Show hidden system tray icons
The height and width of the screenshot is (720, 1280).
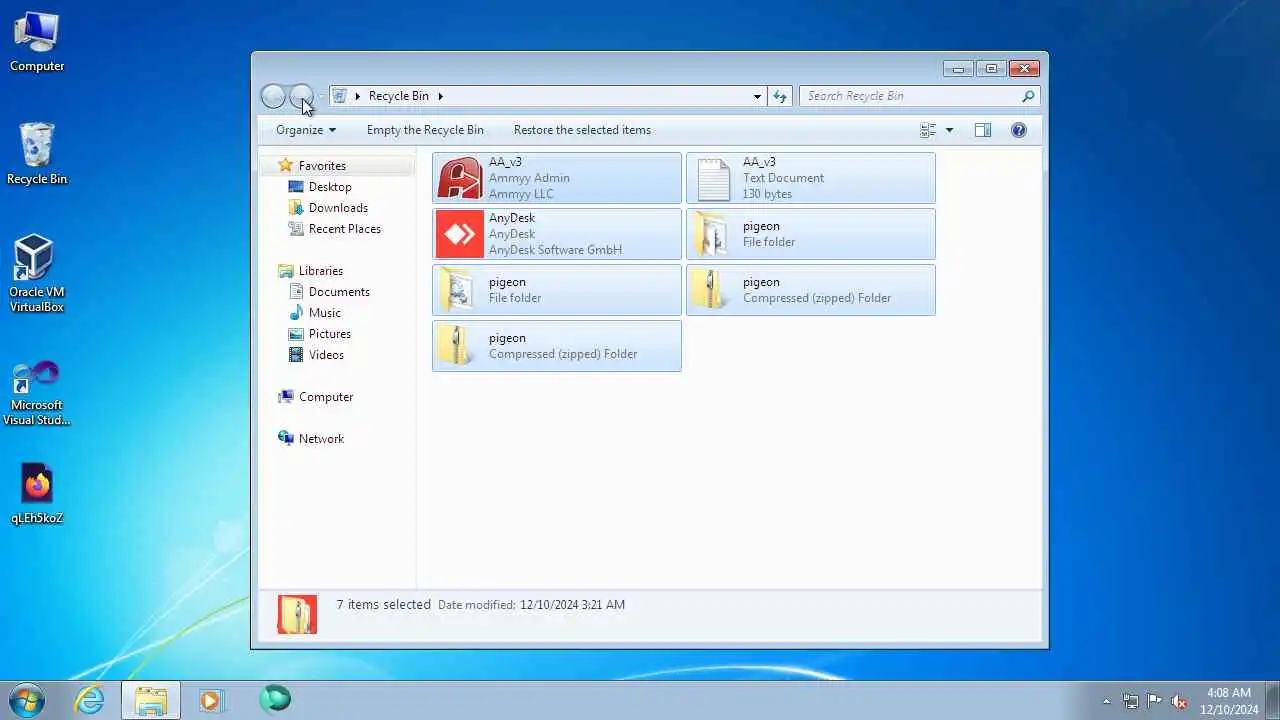[1106, 701]
